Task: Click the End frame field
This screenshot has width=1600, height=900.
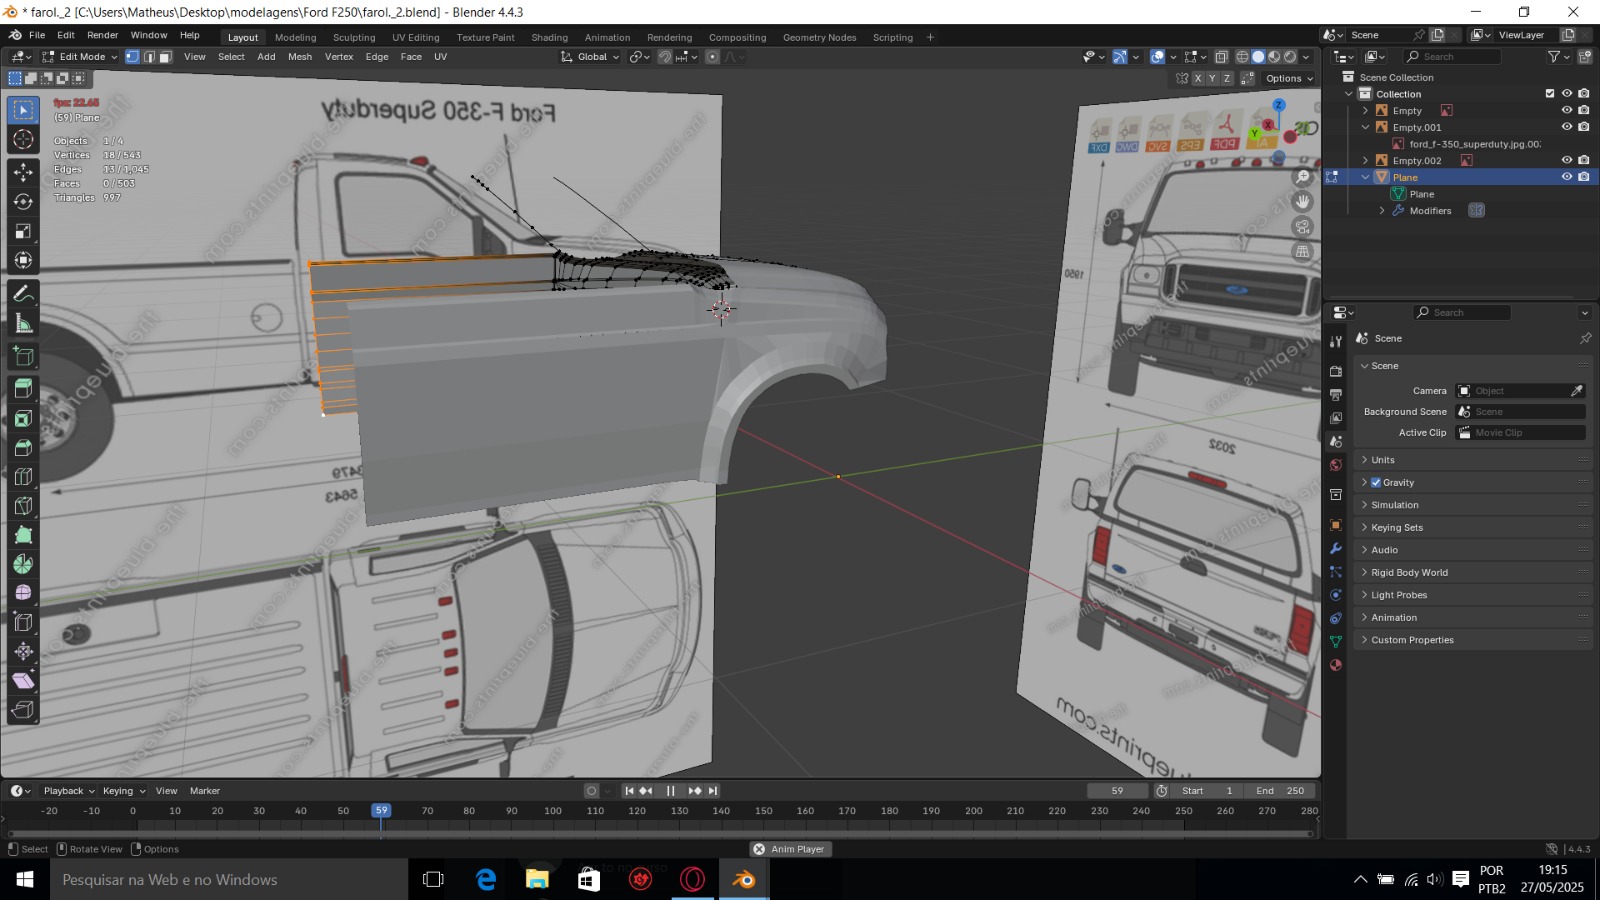Action: 1280,791
